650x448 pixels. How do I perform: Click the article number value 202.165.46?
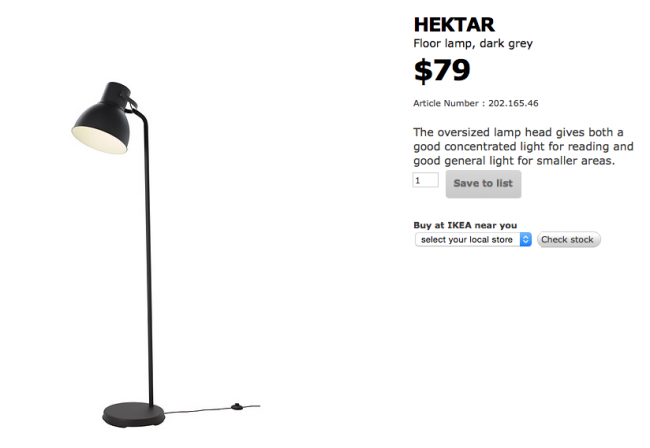tap(513, 103)
